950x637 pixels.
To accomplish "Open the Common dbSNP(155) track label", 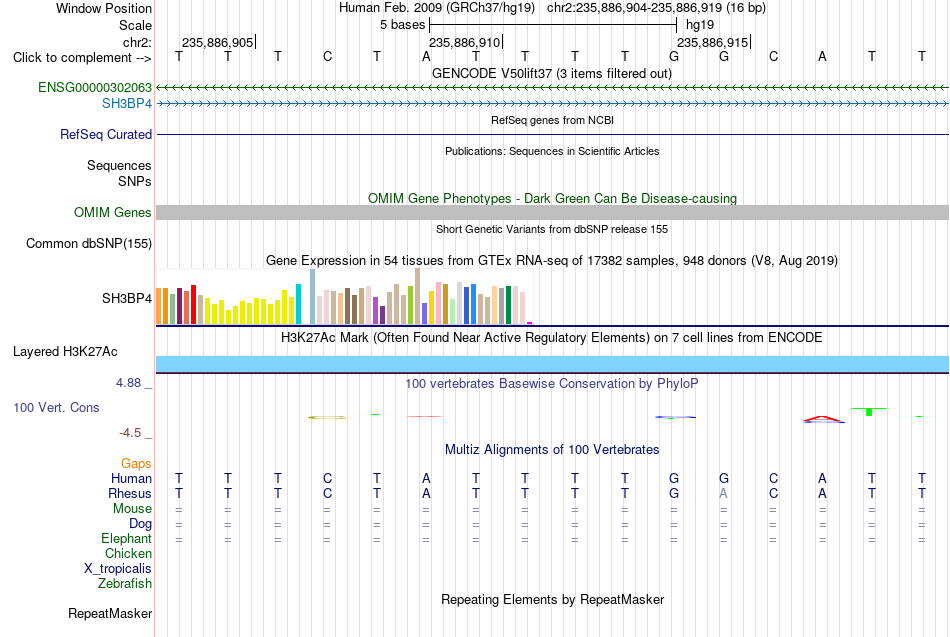I will tap(88, 244).
